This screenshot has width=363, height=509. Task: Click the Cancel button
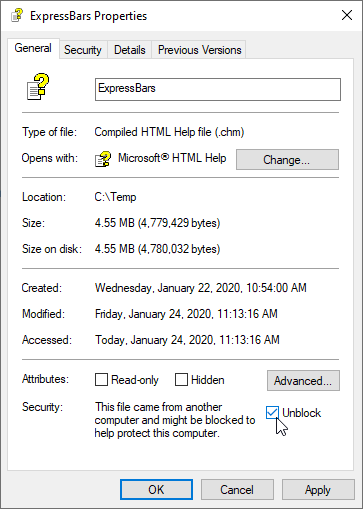click(237, 490)
